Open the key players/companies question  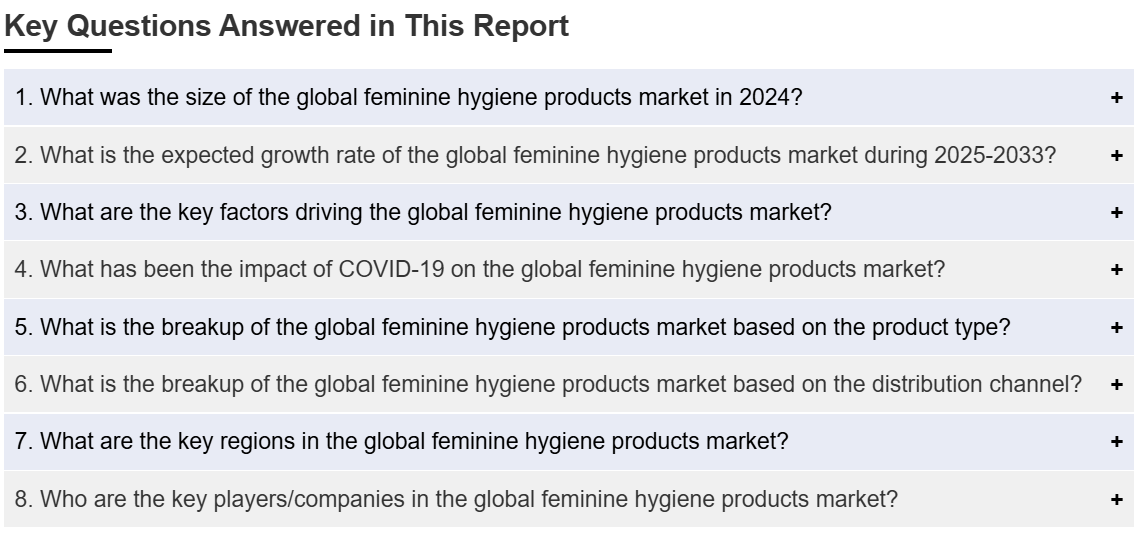(x=568, y=499)
